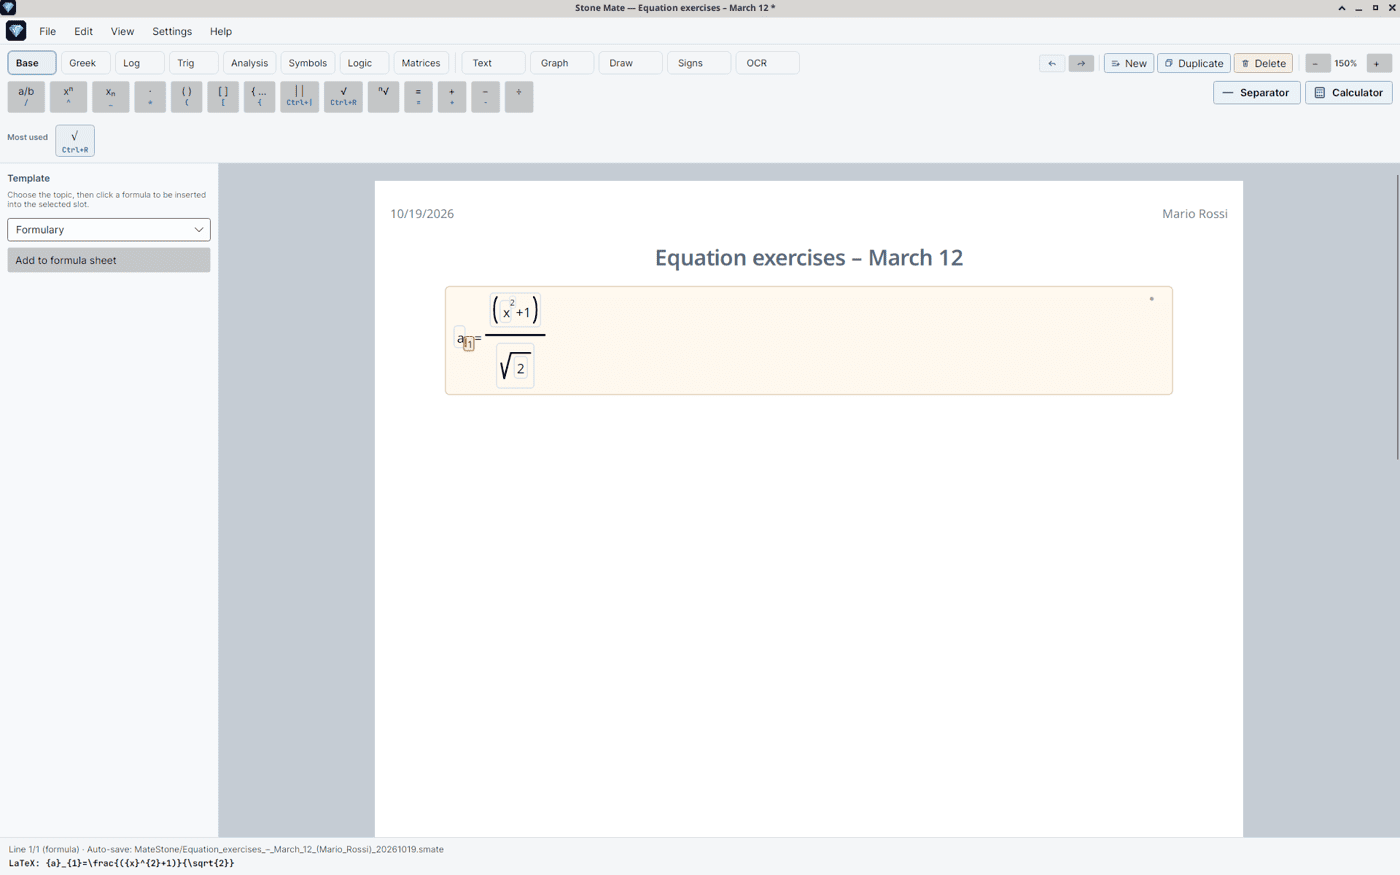This screenshot has height=875, width=1400.
Task: Insert the curly brace system {...
Action: 259,96
